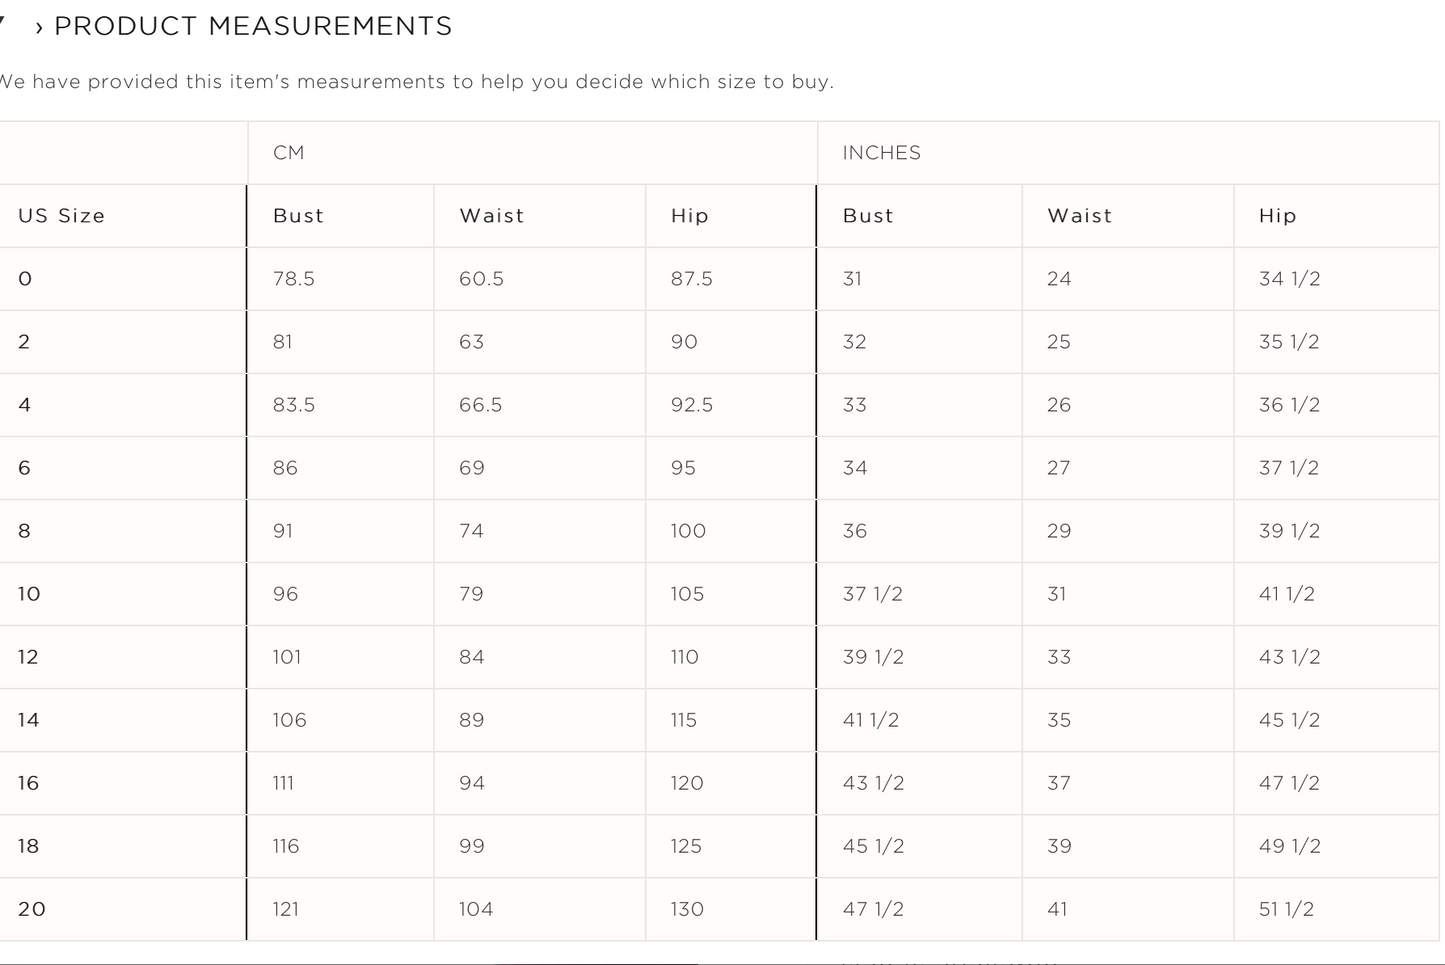Click the 37 1/2 bust inches value
1445x965 pixels.
(x=872, y=594)
